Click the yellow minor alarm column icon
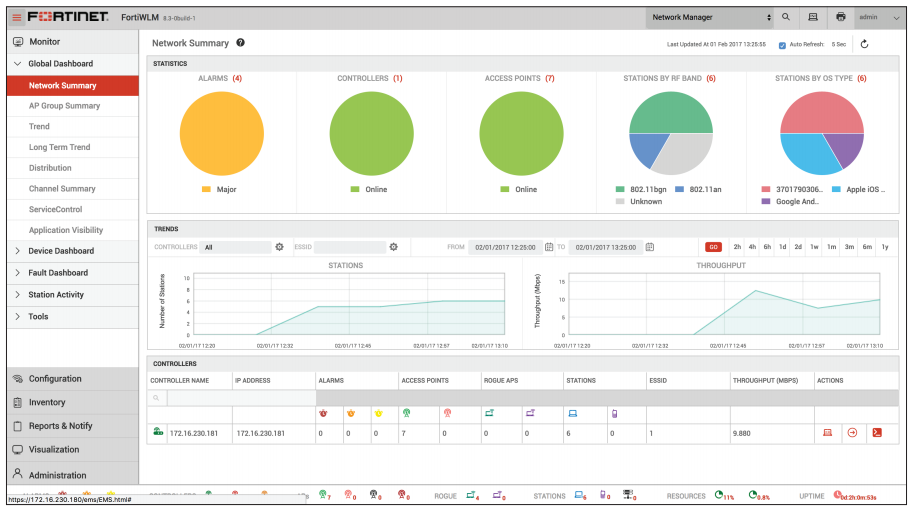911x511 pixels. pyautogui.click(x=378, y=413)
